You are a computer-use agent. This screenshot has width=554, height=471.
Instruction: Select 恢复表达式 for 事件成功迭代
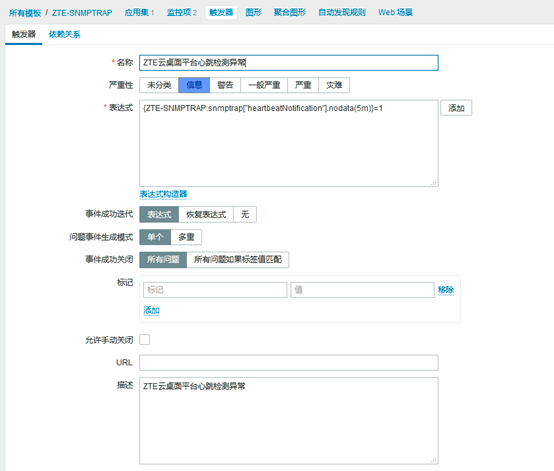coord(206,214)
